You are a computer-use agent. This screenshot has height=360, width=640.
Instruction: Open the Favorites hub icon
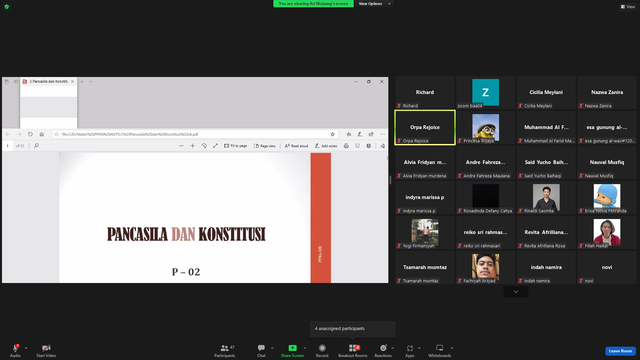[349, 134]
